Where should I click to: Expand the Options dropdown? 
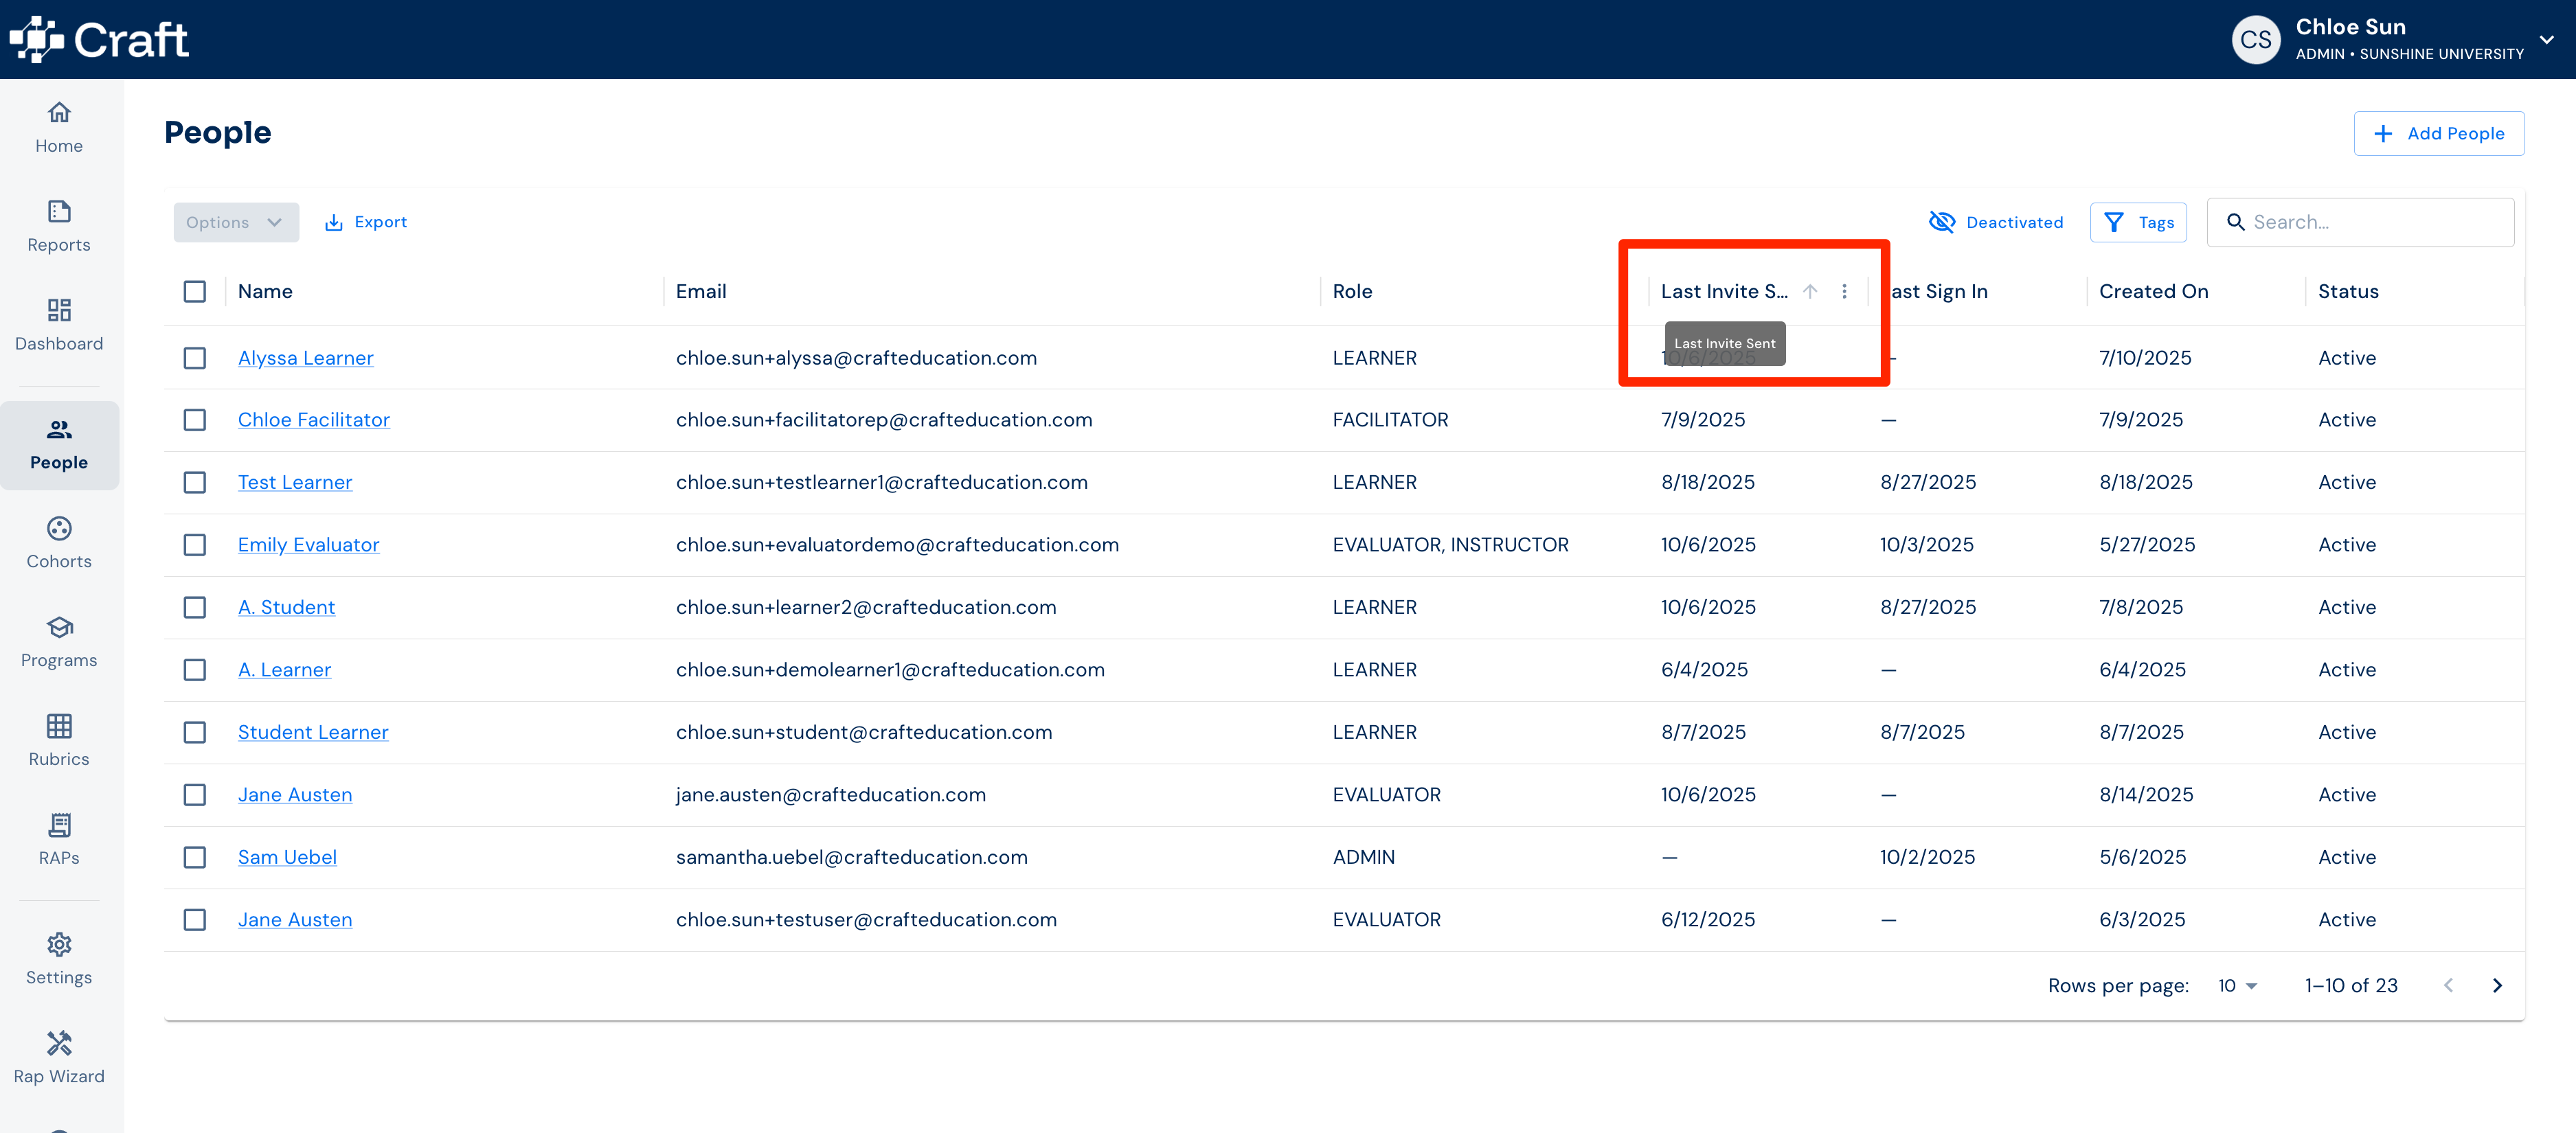click(236, 222)
